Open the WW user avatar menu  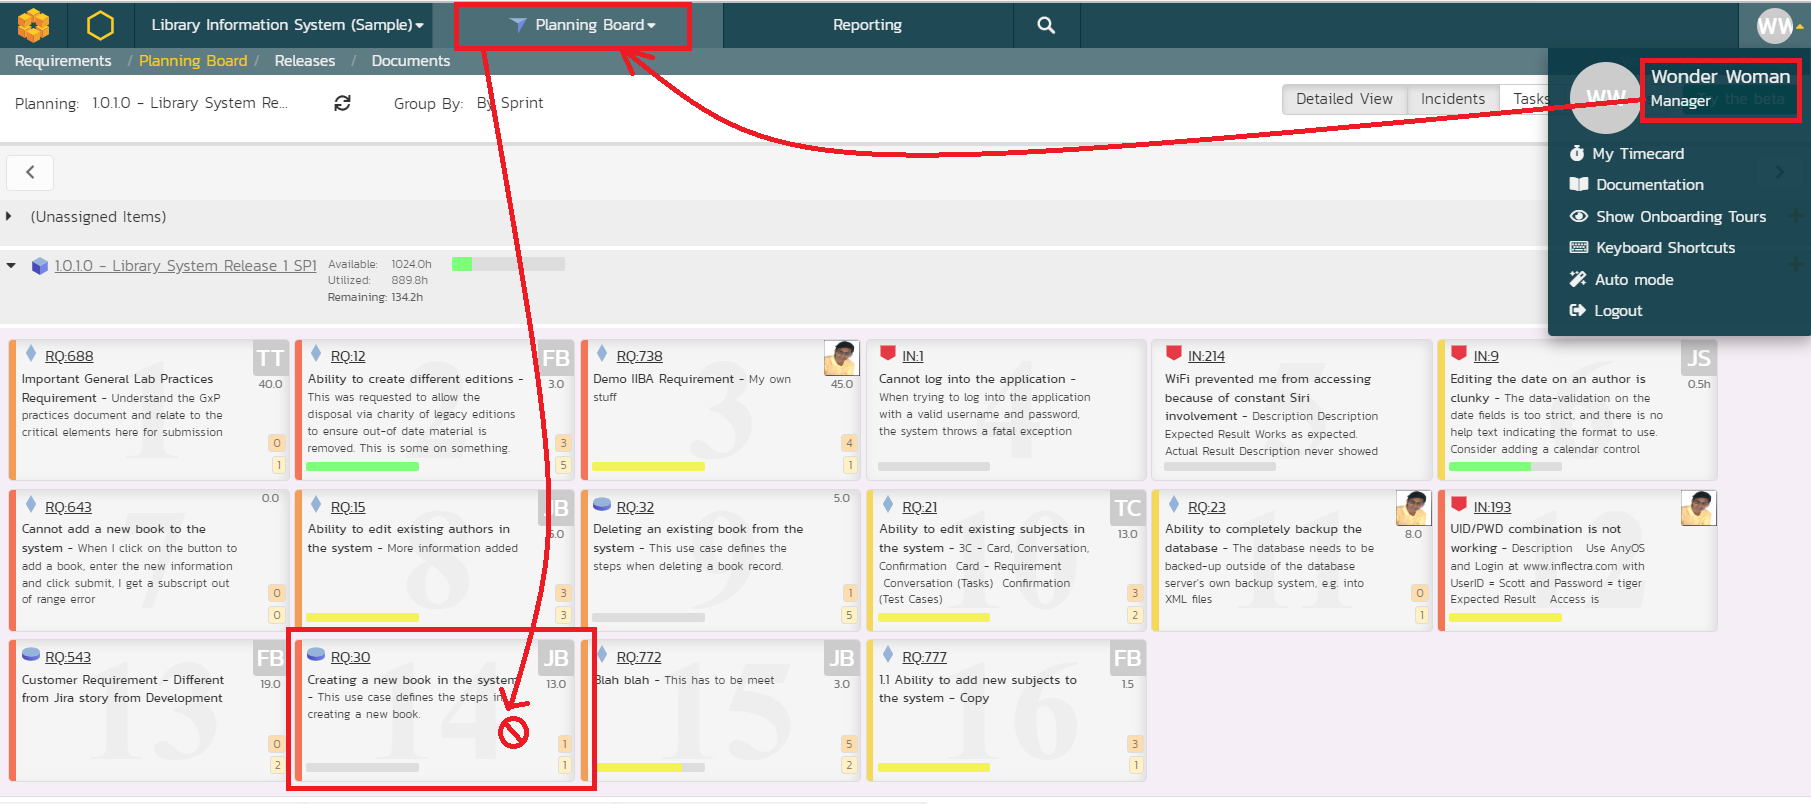click(1776, 25)
